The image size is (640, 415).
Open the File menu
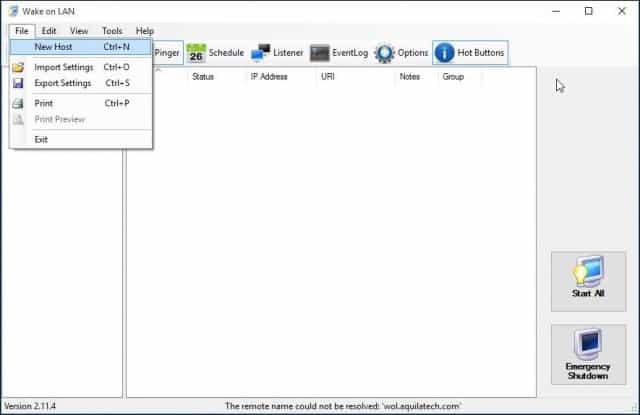pyautogui.click(x=22, y=31)
